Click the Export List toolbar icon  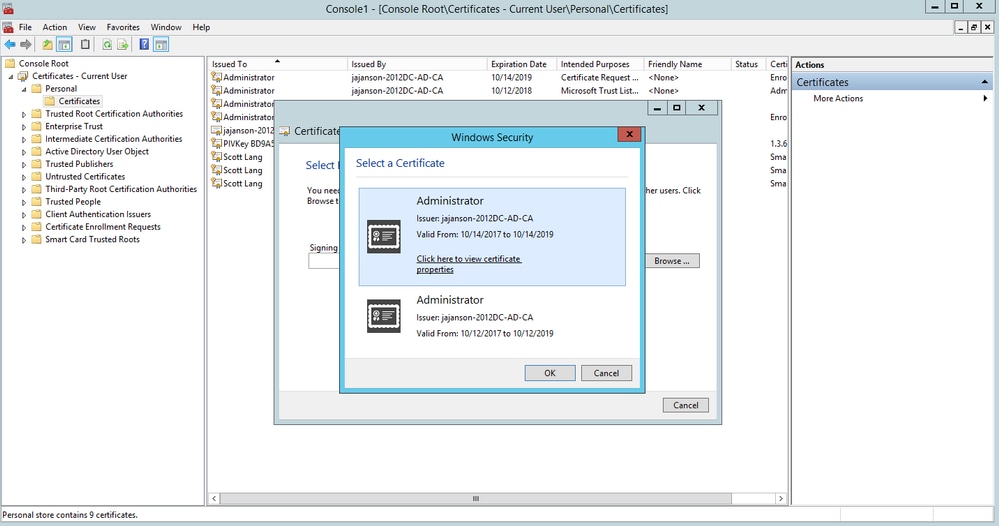pos(123,45)
